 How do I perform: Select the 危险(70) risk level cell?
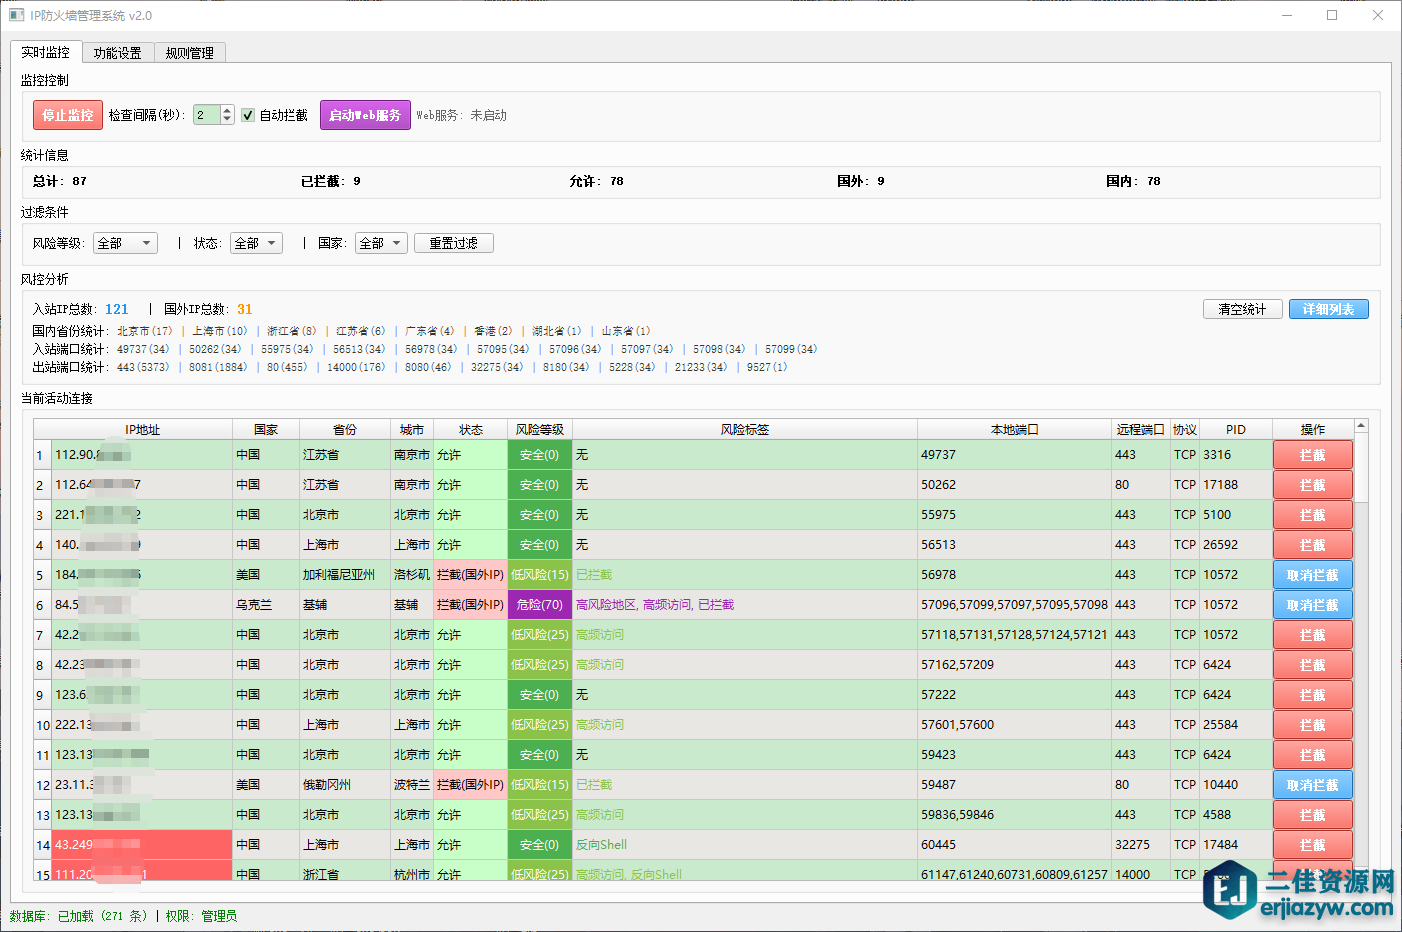coord(540,605)
